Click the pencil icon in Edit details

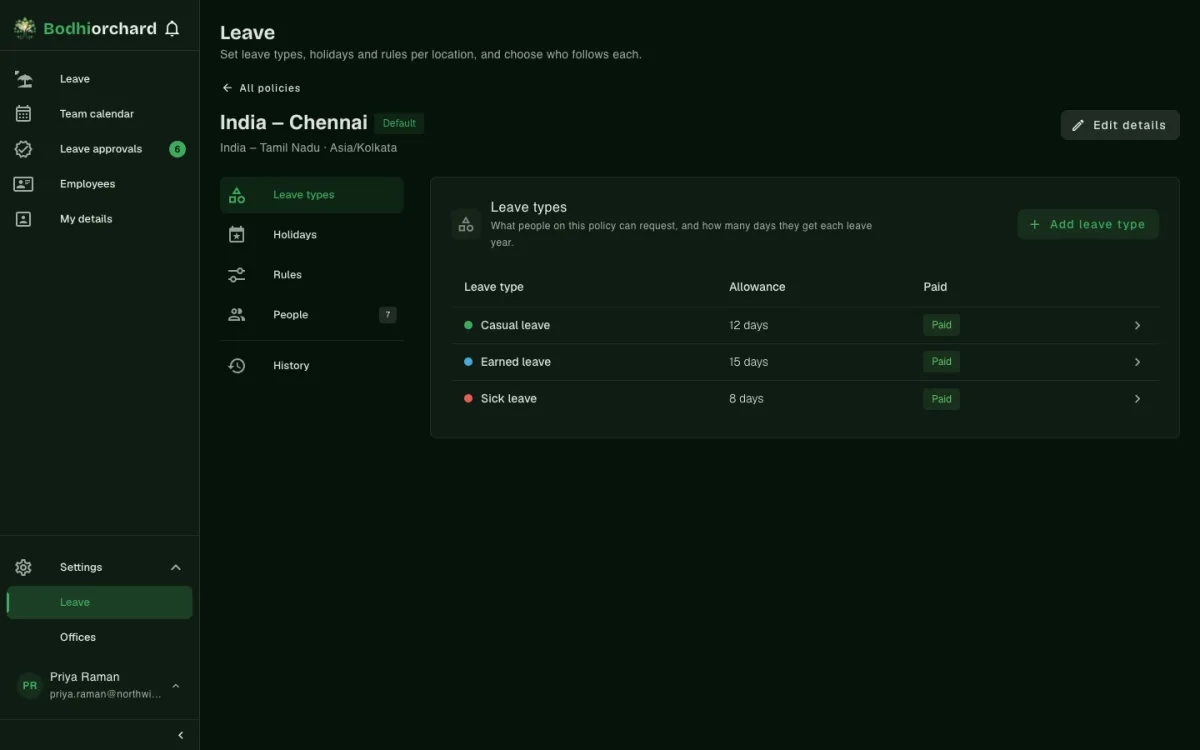point(1078,125)
